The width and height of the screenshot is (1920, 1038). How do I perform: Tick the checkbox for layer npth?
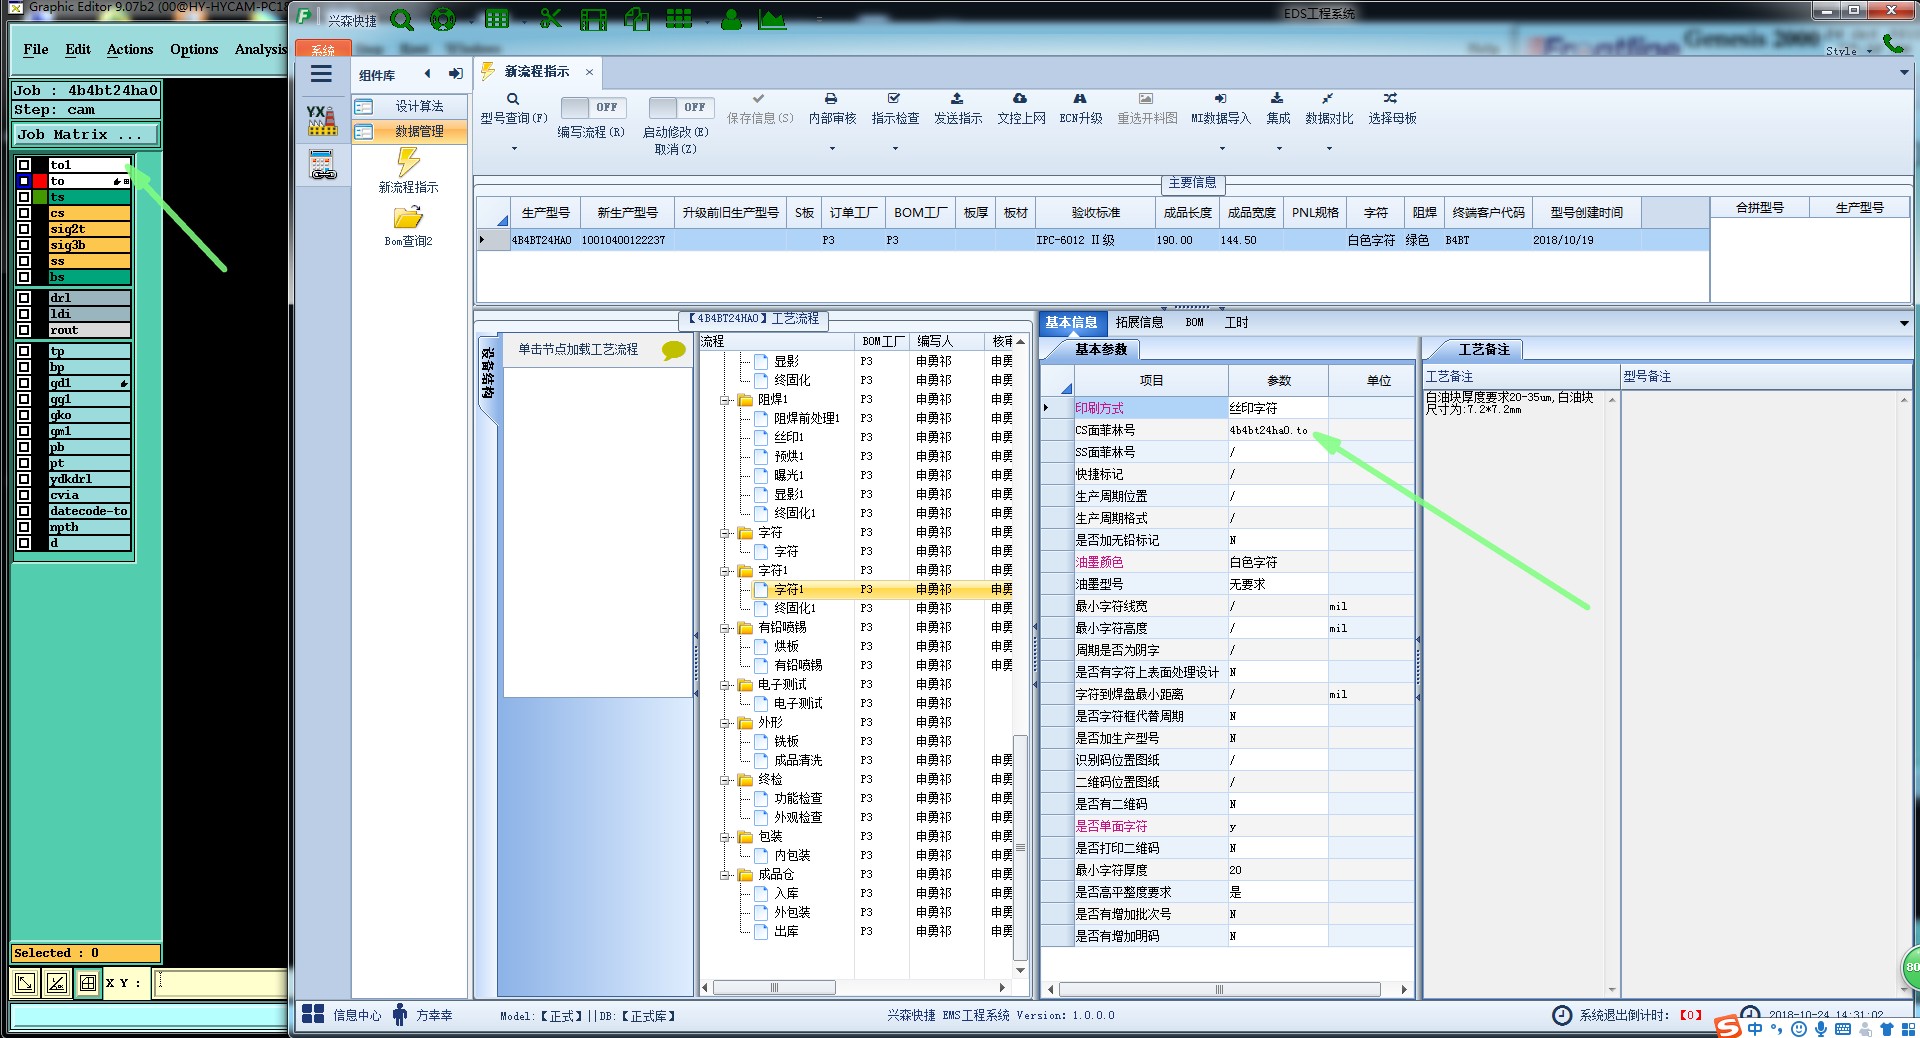[24, 527]
